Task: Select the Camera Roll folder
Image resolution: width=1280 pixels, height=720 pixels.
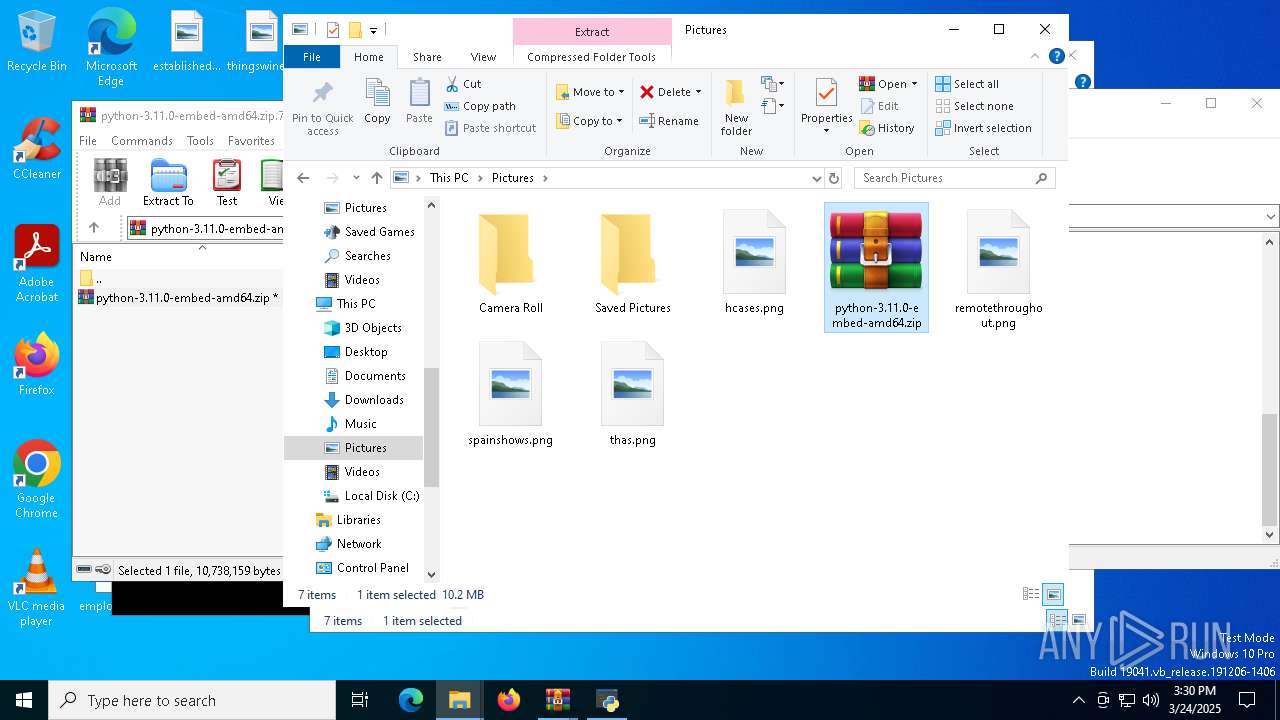Action: (x=510, y=263)
